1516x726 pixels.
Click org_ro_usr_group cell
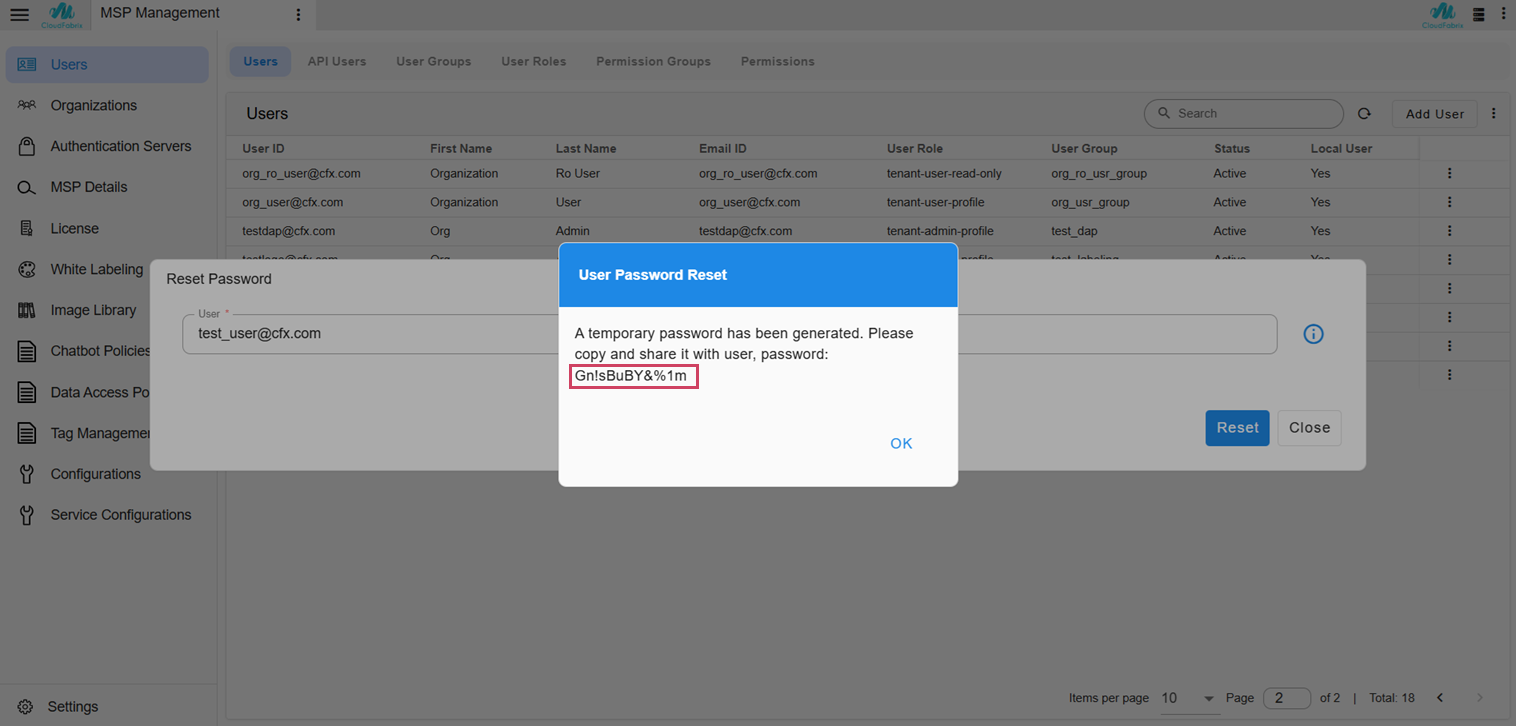[x=1099, y=173]
